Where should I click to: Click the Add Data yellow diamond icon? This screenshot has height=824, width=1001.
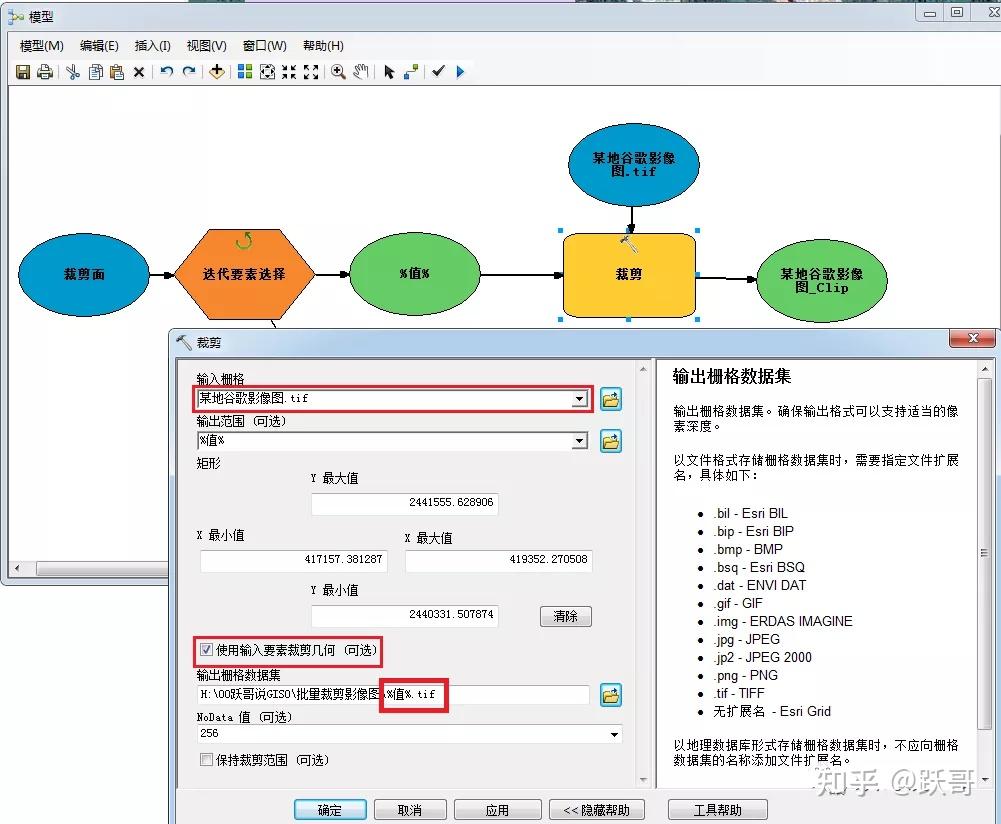point(215,71)
